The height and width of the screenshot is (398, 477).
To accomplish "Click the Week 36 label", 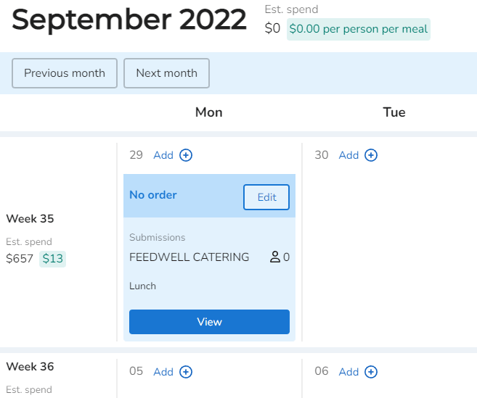I will pyautogui.click(x=30, y=367).
